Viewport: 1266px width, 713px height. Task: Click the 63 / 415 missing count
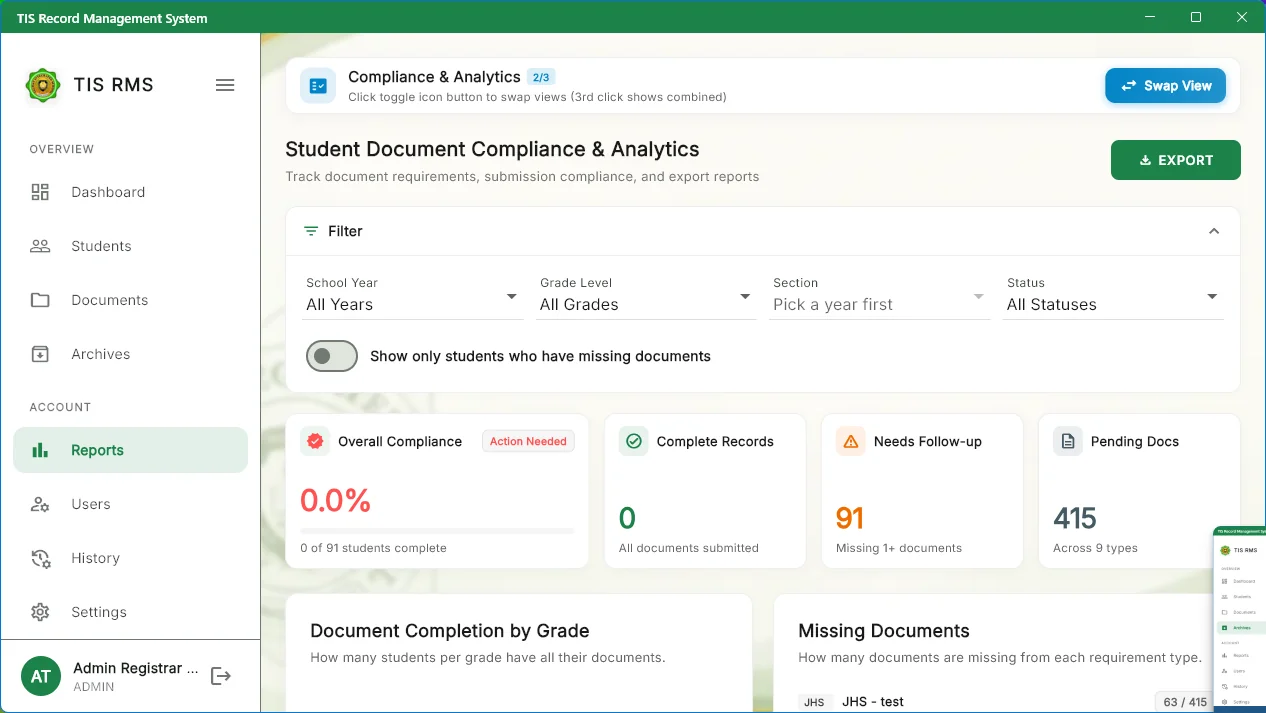[x=1185, y=702]
